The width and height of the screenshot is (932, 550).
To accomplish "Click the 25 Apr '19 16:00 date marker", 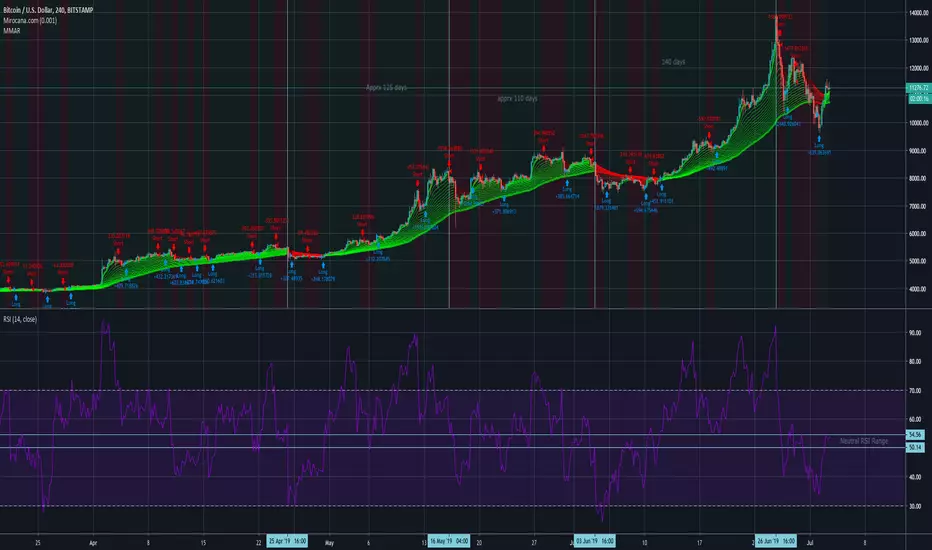I will [287, 541].
